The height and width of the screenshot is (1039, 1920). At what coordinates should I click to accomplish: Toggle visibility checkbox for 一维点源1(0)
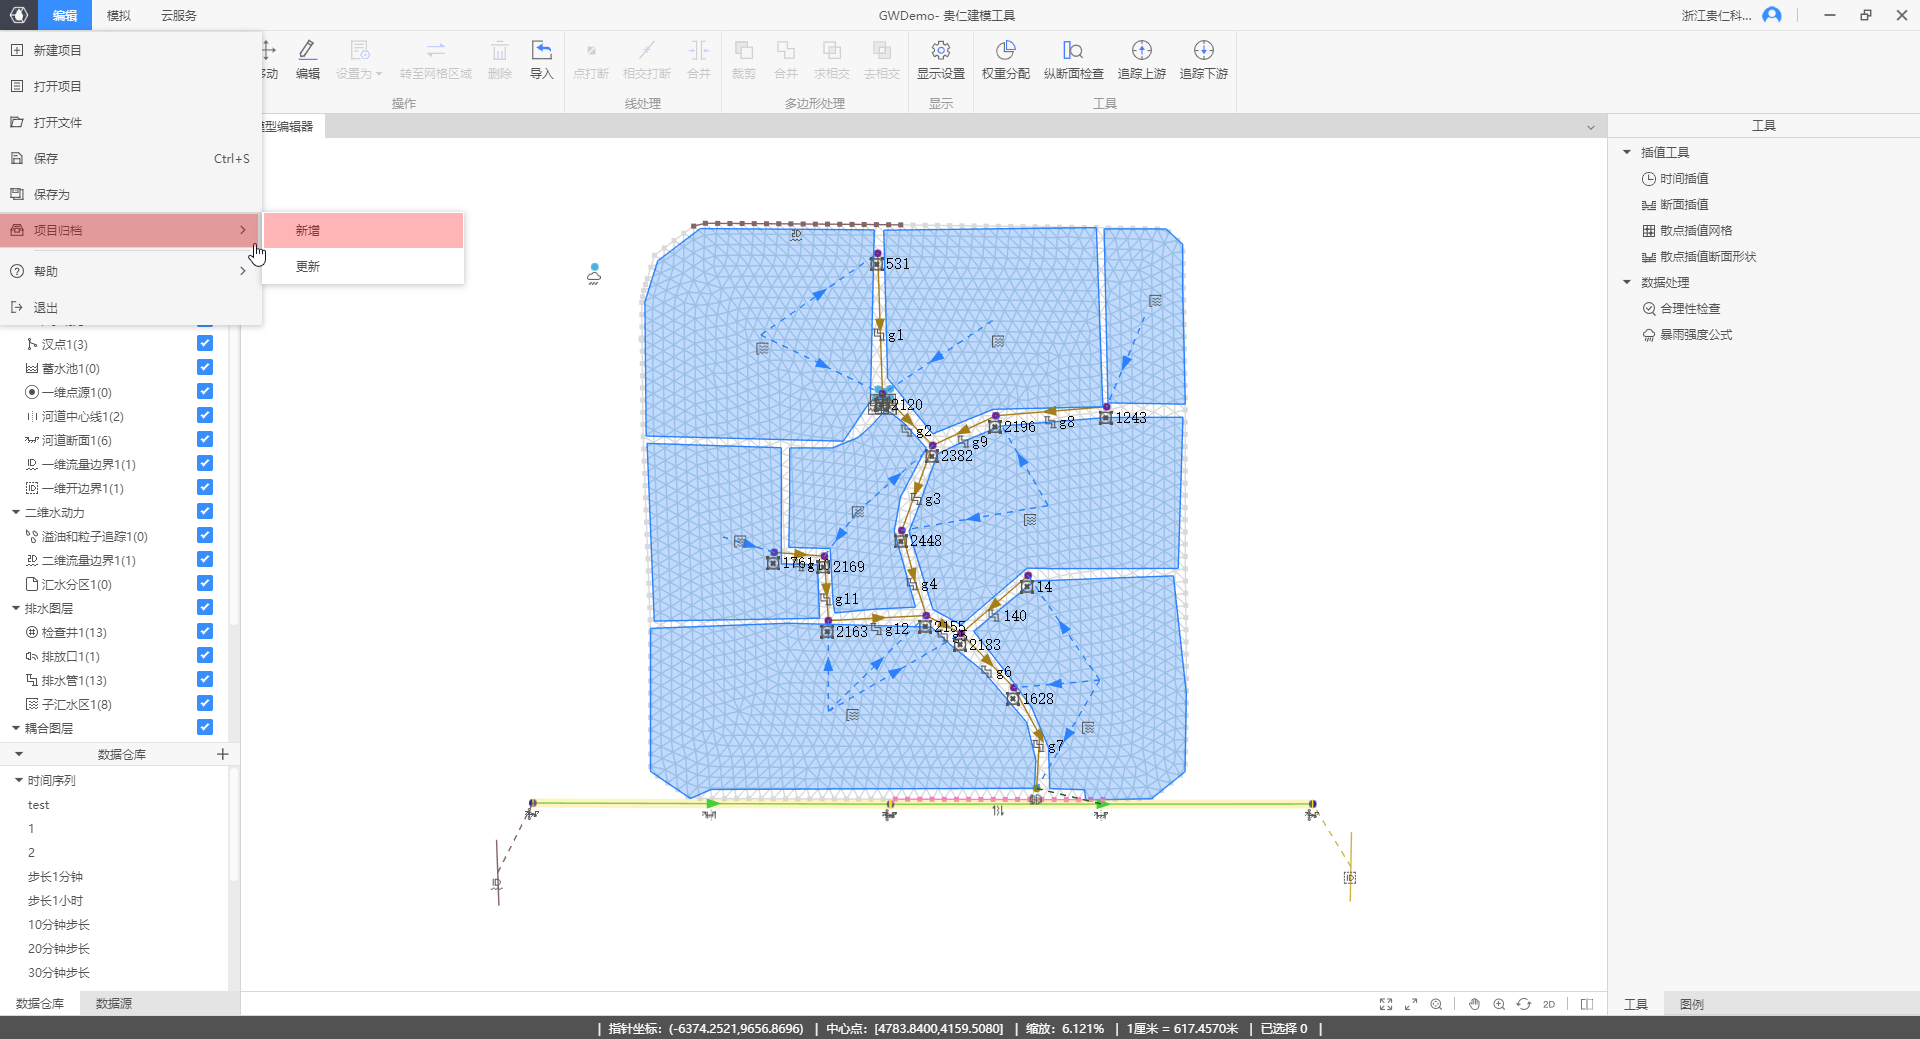[x=205, y=391]
